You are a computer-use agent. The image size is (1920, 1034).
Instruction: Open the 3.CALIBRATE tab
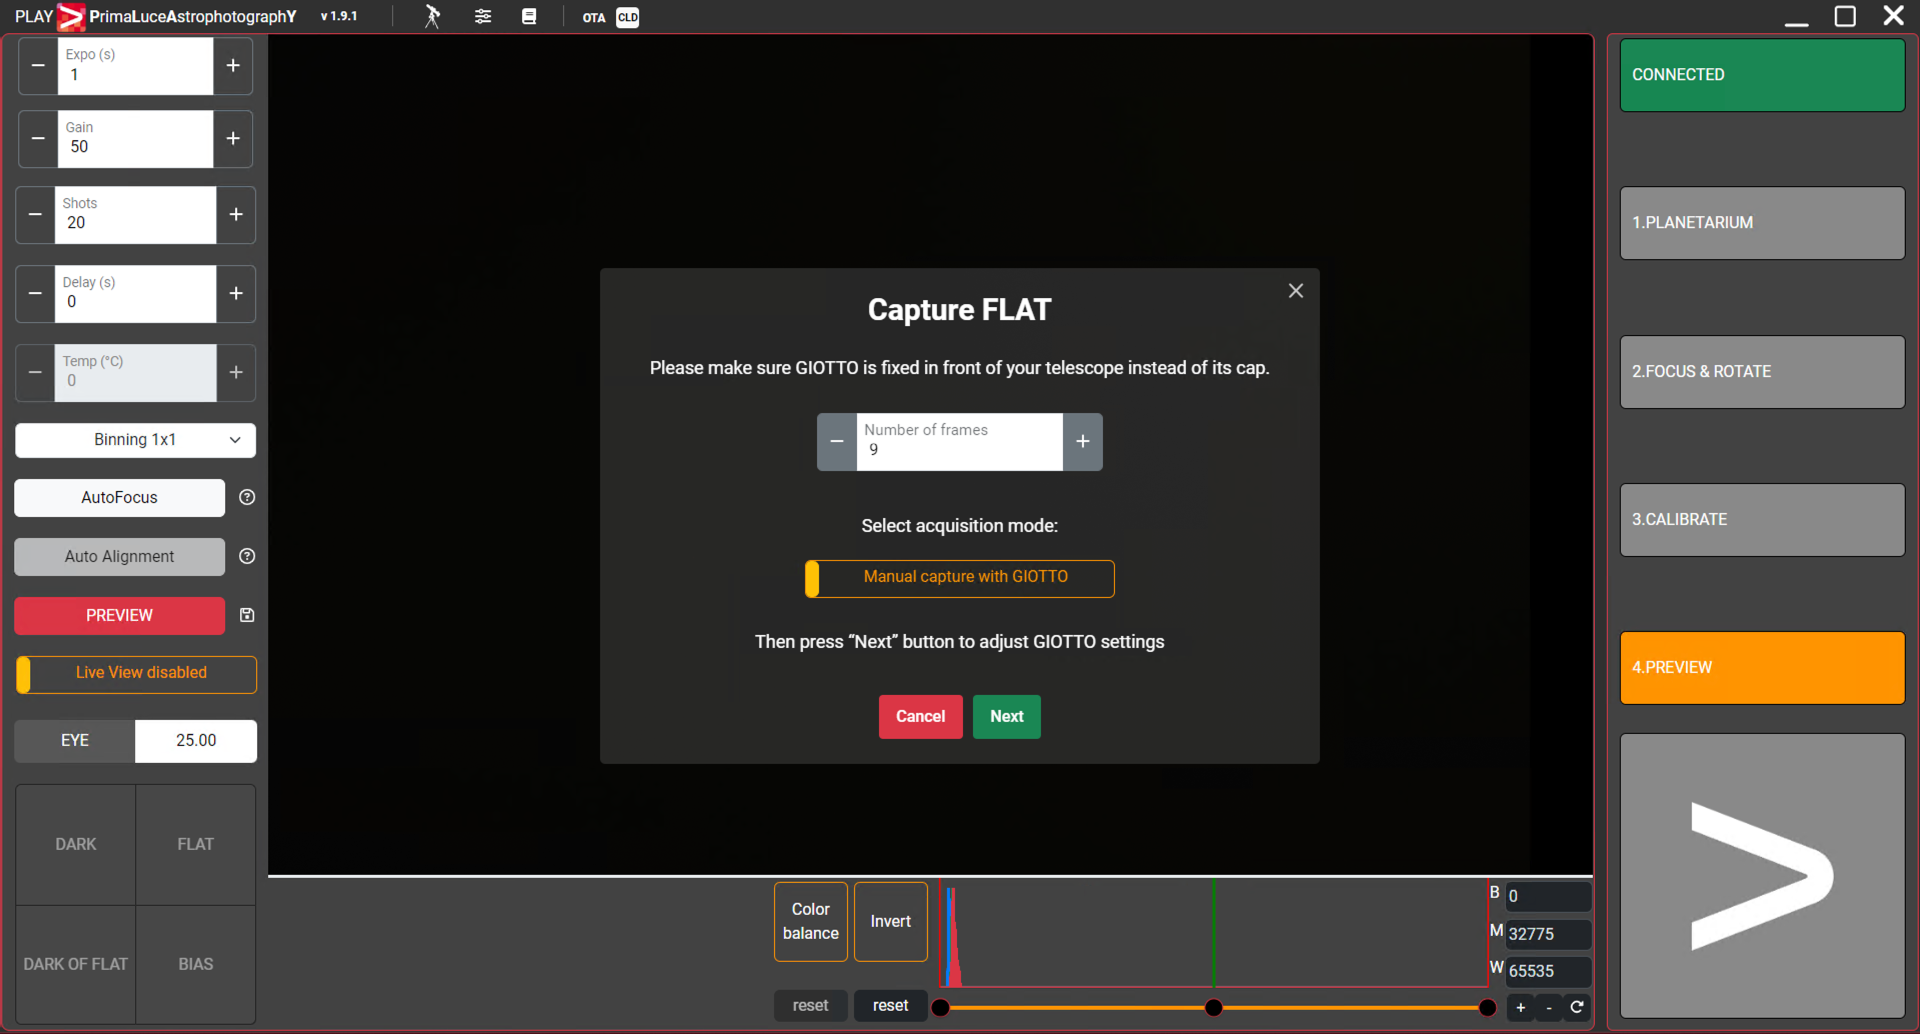coord(1762,520)
